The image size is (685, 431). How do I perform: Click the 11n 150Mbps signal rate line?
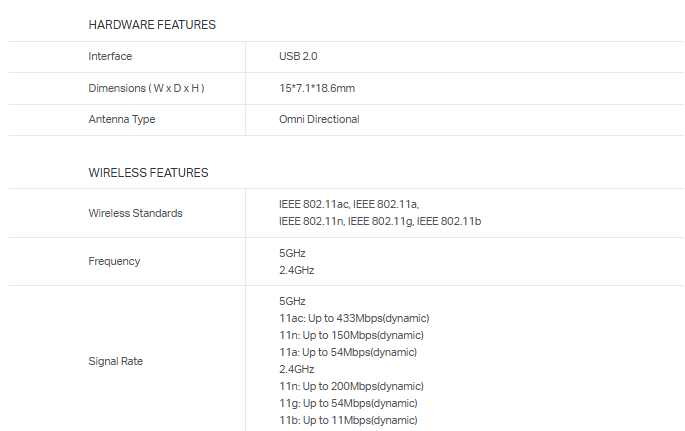(351, 335)
